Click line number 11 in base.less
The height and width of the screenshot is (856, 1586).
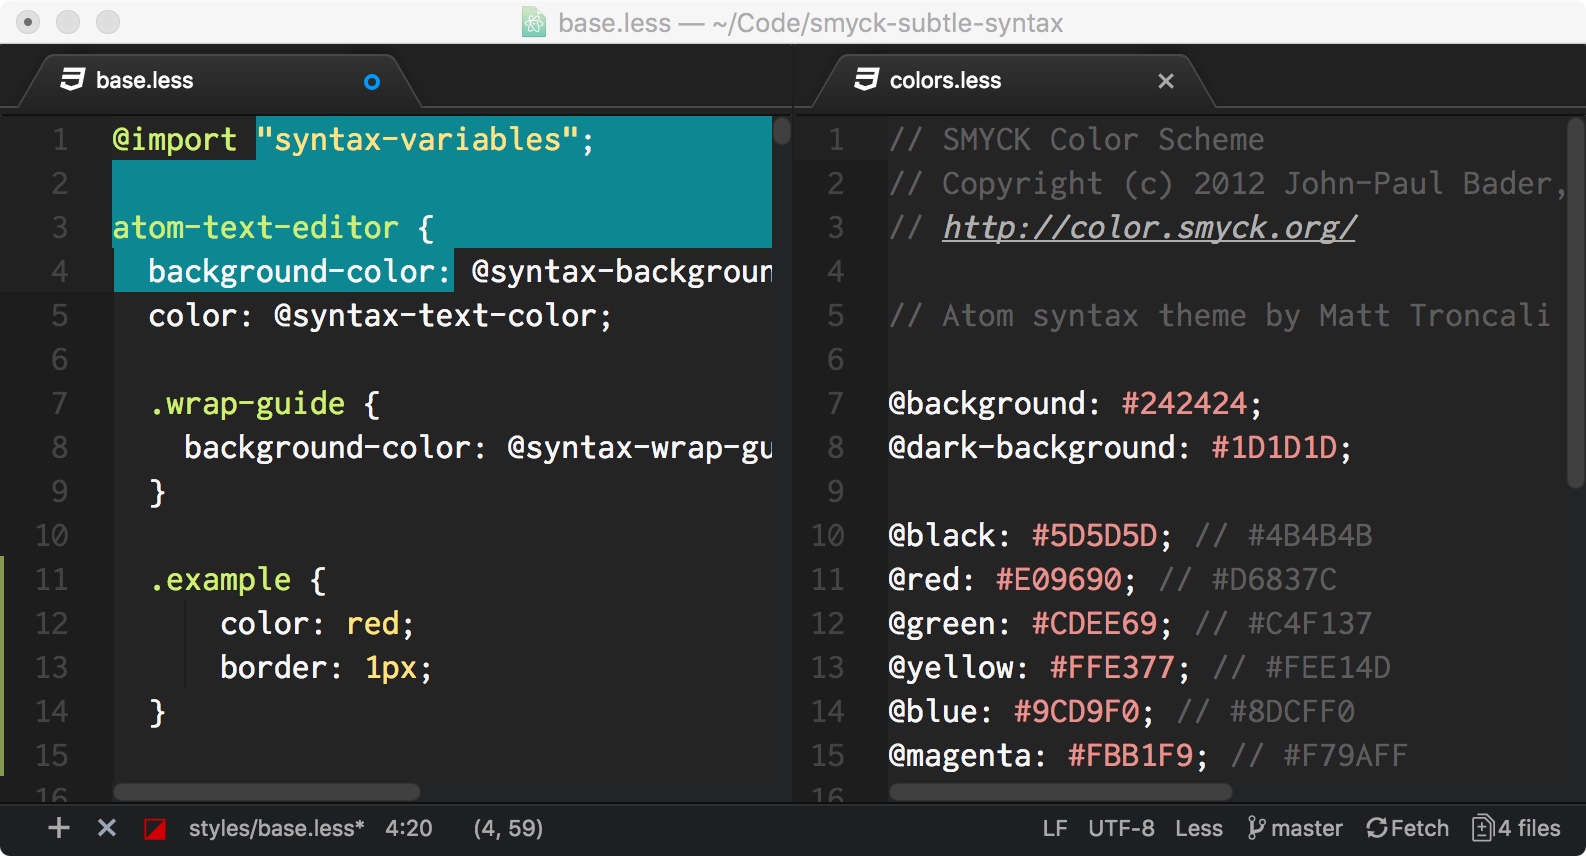pos(51,580)
